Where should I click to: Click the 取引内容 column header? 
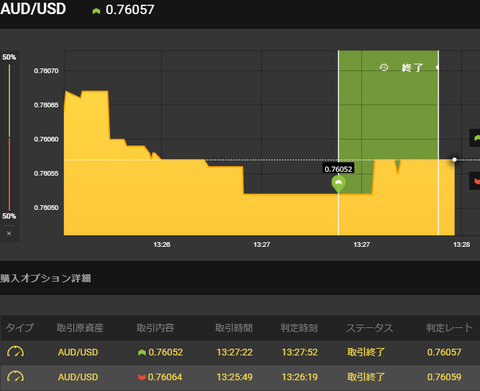point(155,328)
